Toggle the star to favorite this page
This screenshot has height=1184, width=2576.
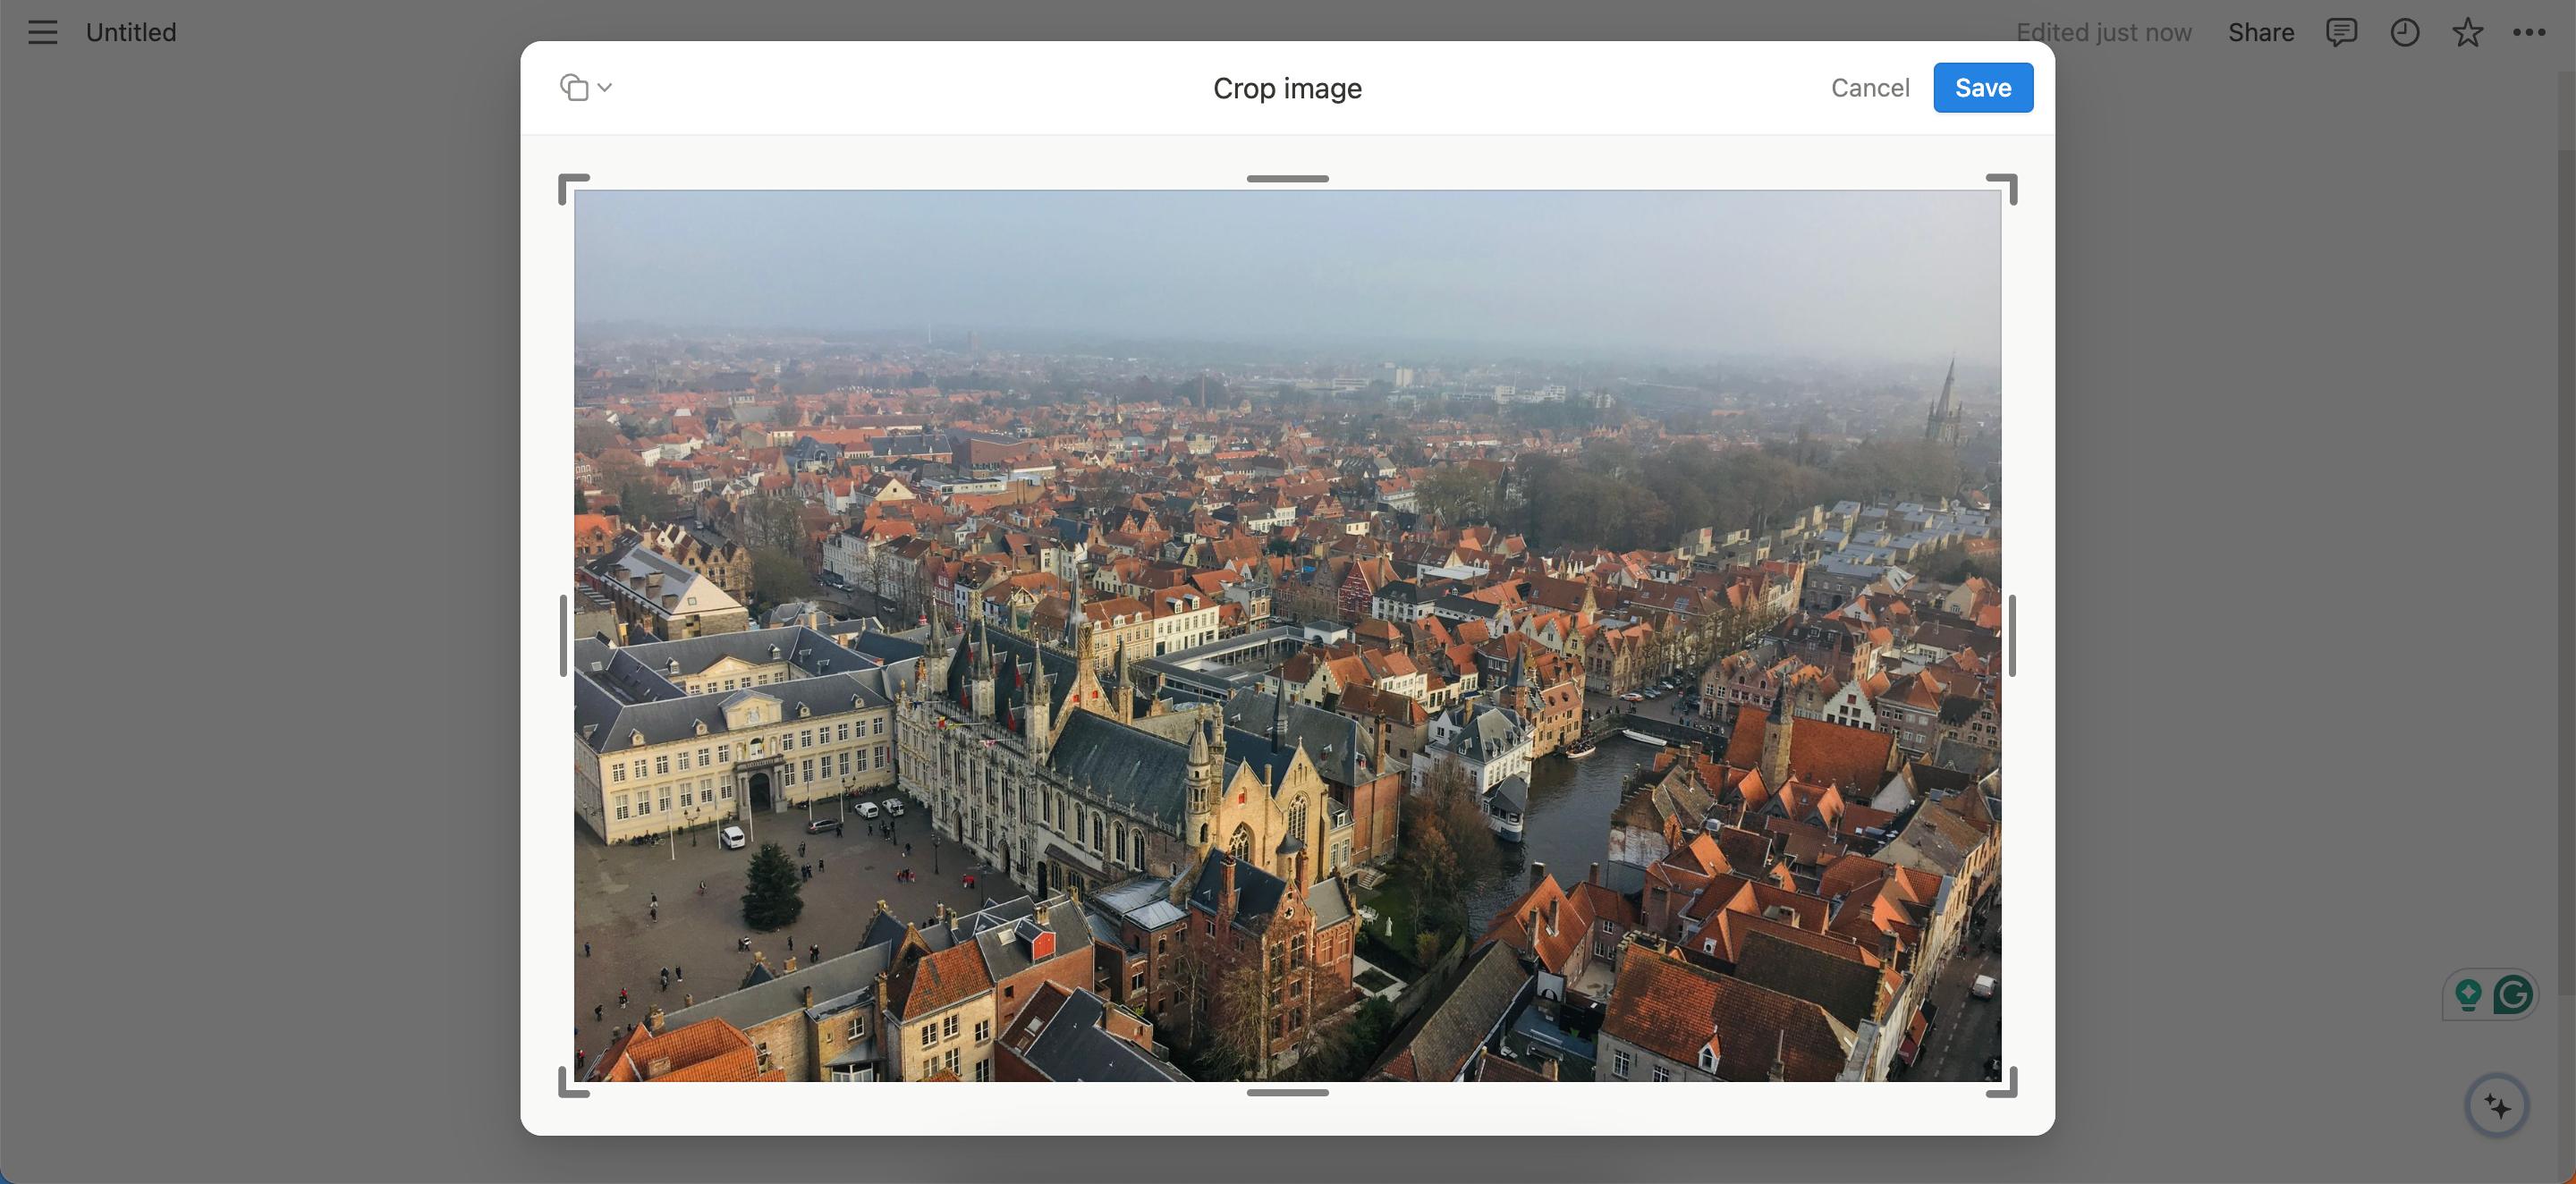click(x=2468, y=32)
